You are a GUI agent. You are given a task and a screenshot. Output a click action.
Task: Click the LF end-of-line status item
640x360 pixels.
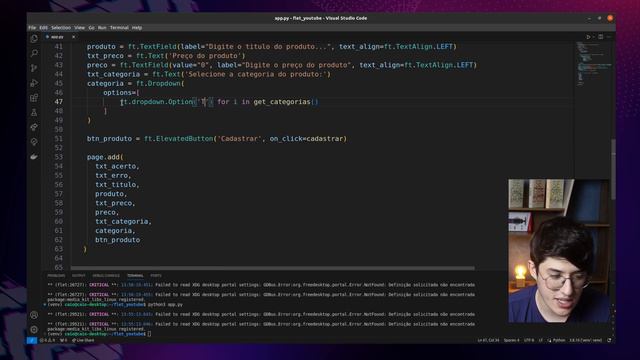point(540,340)
